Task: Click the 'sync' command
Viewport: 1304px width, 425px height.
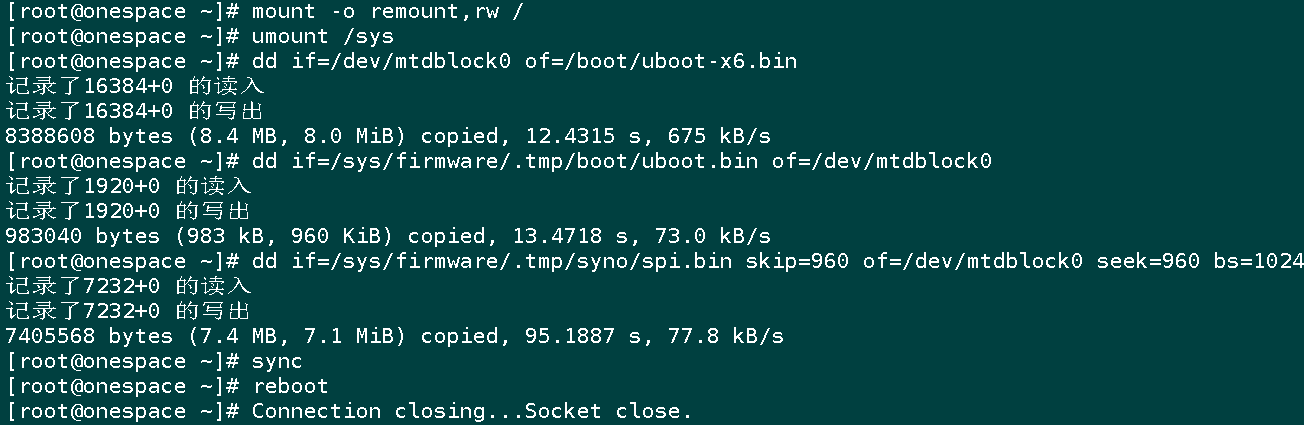Action: point(278,361)
